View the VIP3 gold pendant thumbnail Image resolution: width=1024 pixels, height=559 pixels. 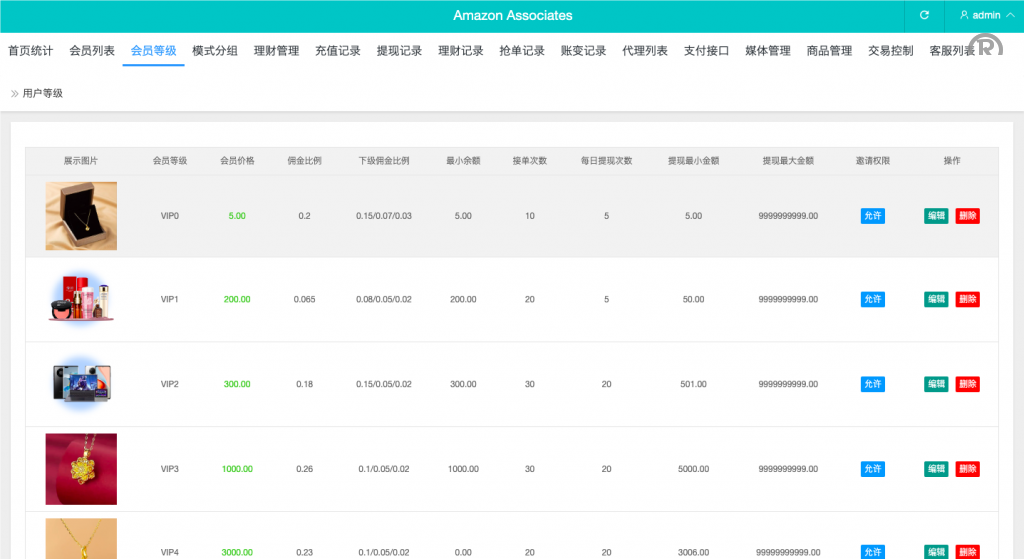coord(81,469)
